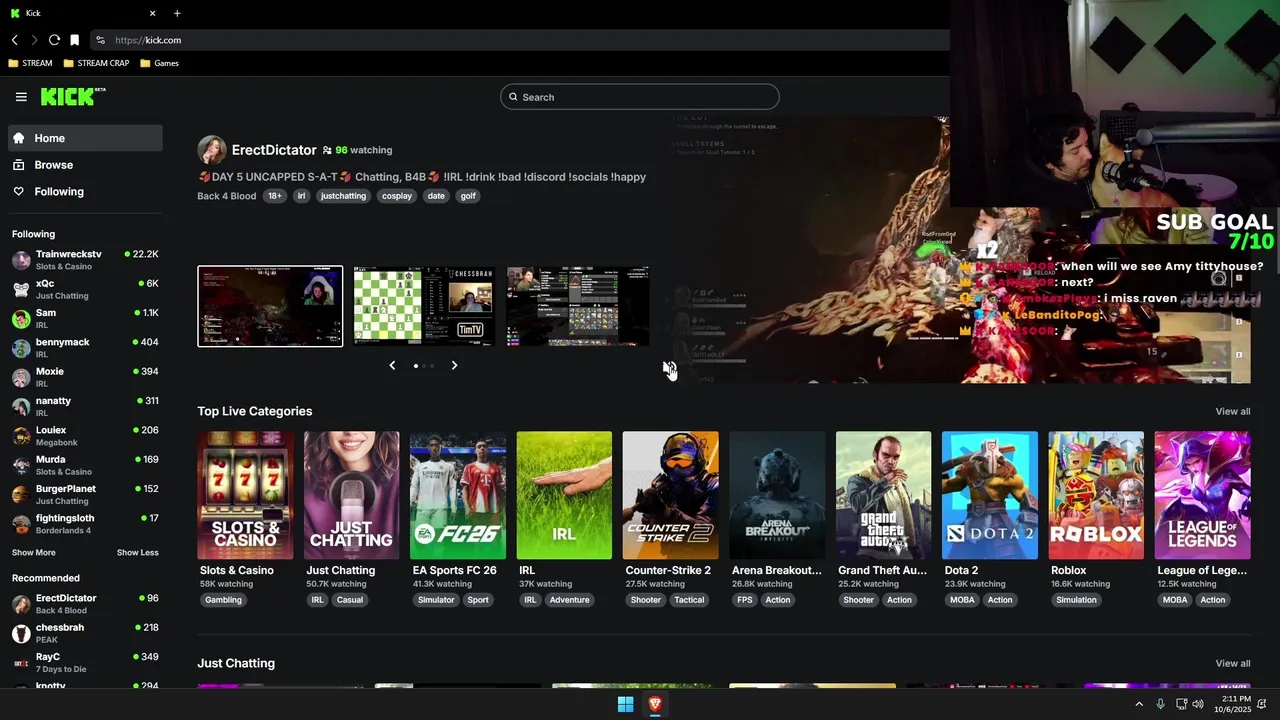Click the cosplay stream tag
The height and width of the screenshot is (720, 1280).
pos(397,196)
